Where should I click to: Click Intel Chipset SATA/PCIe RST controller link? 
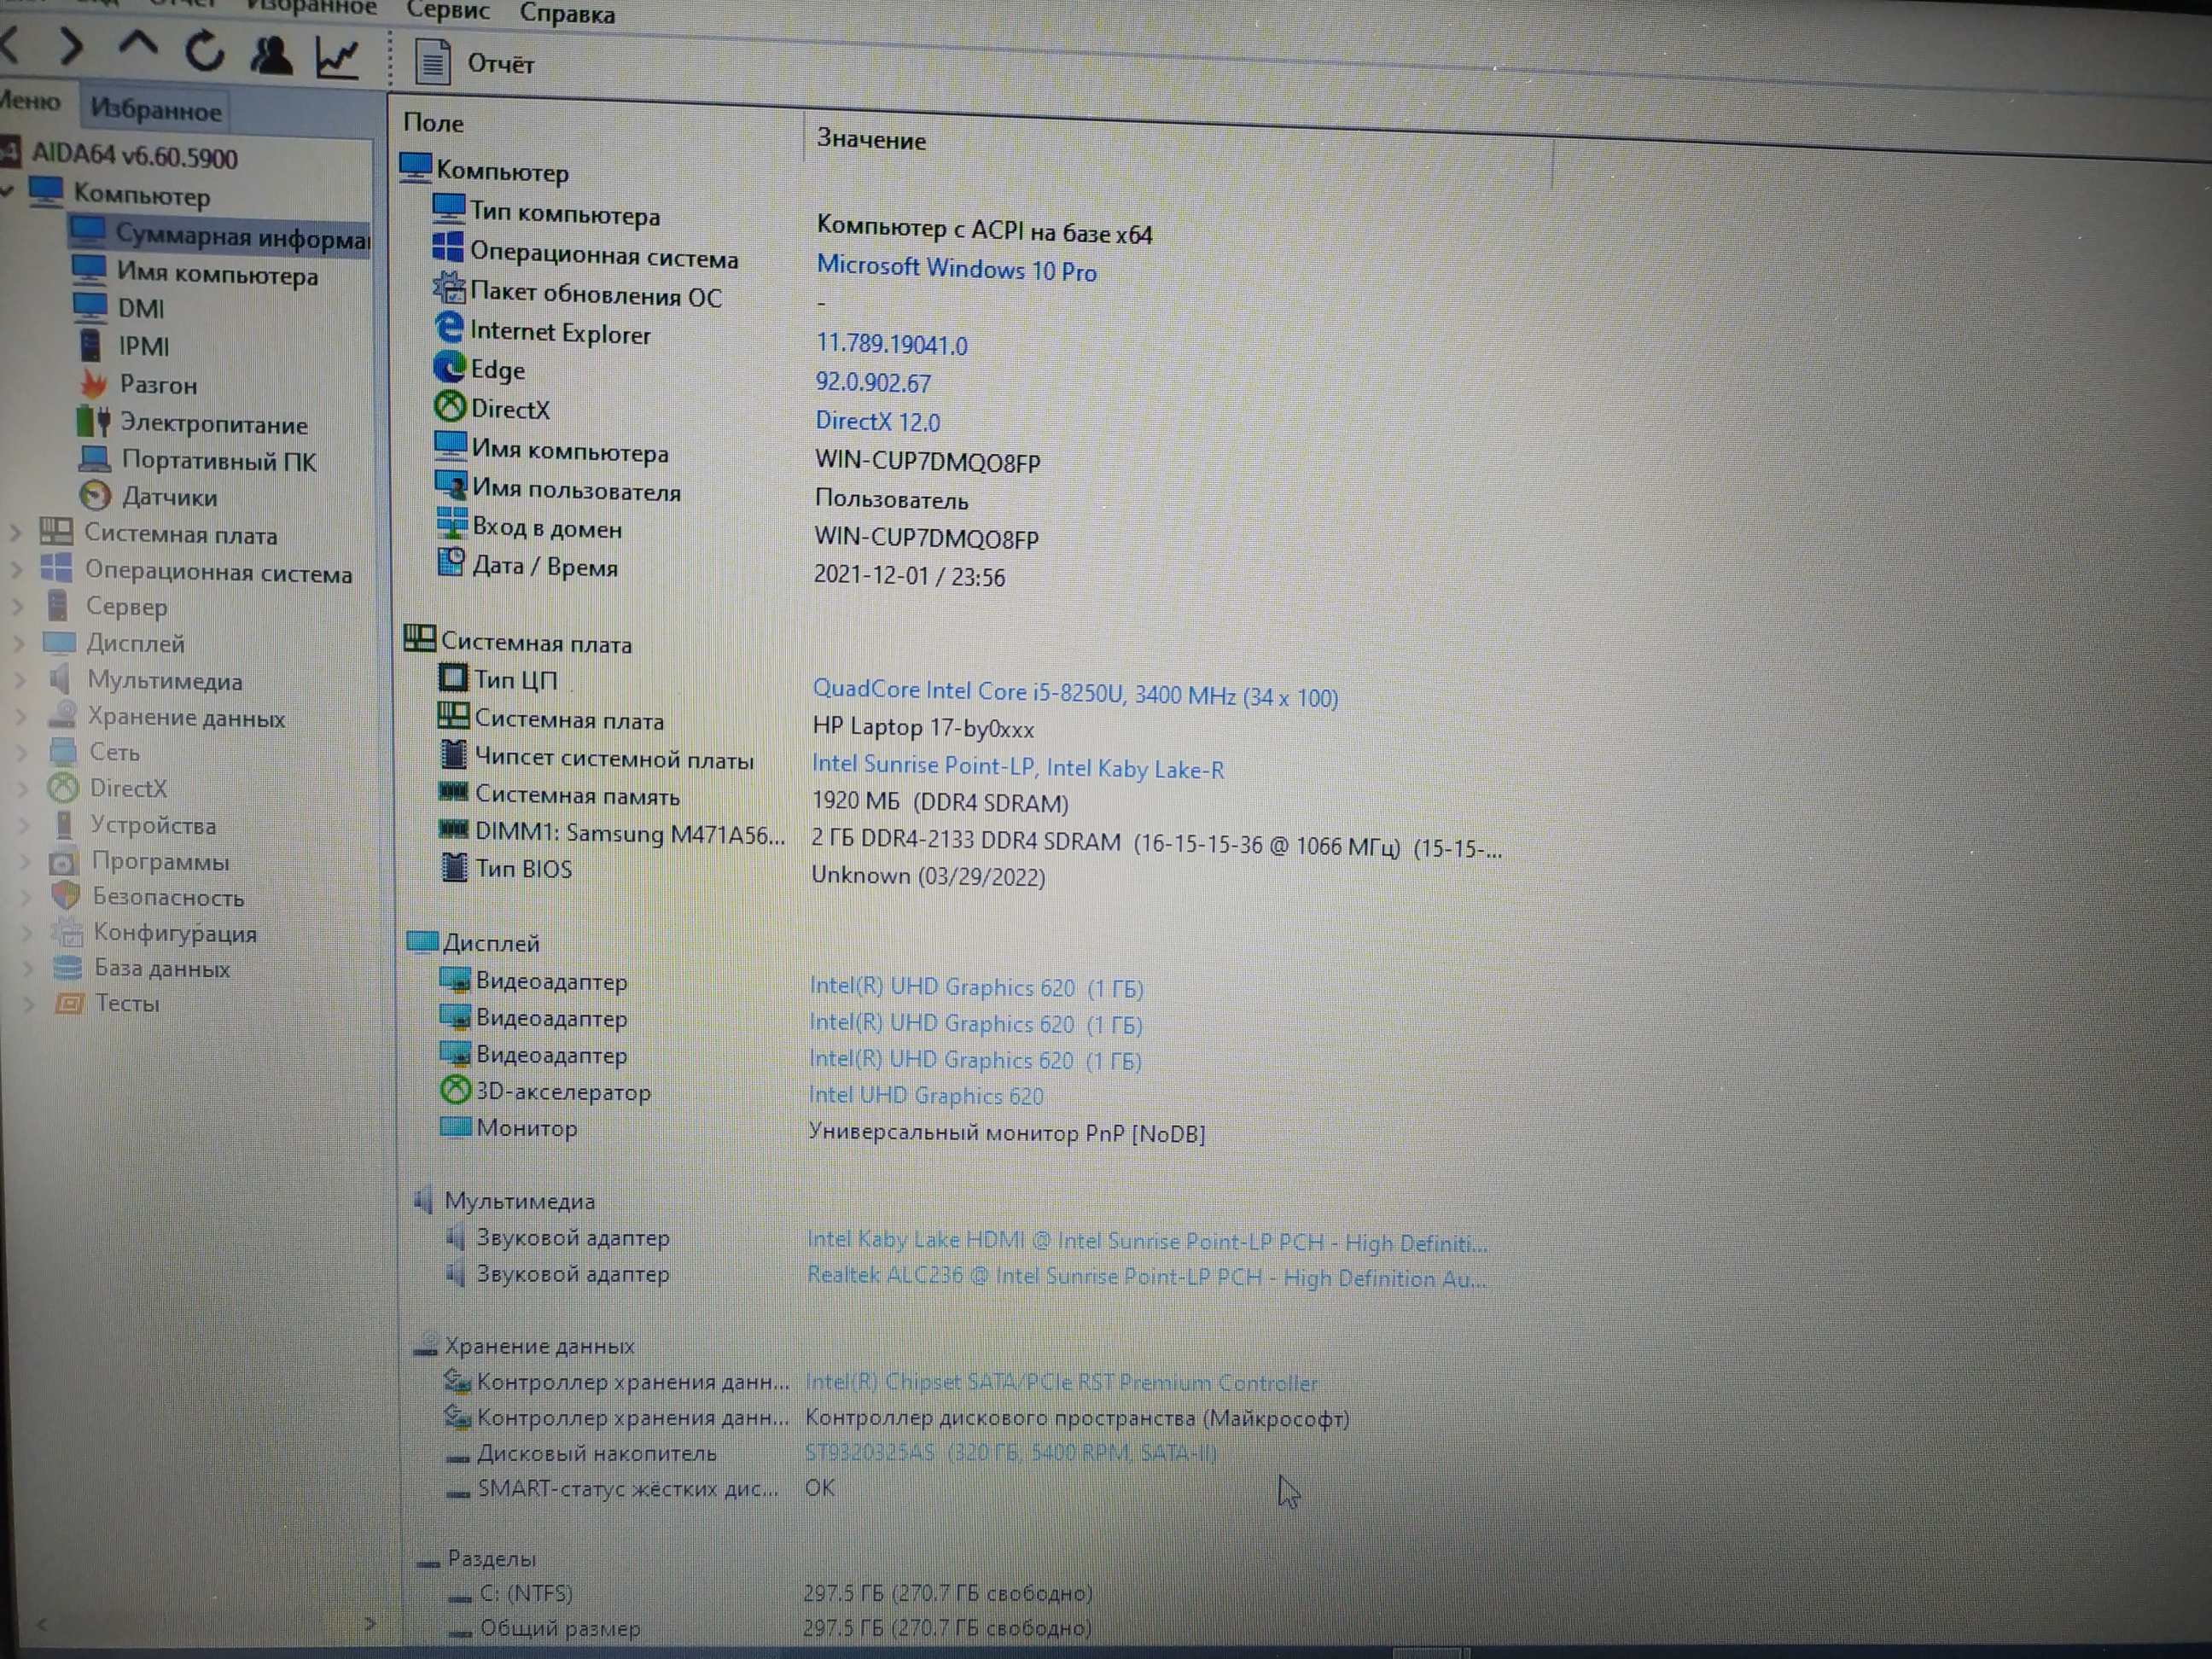coord(1061,1382)
